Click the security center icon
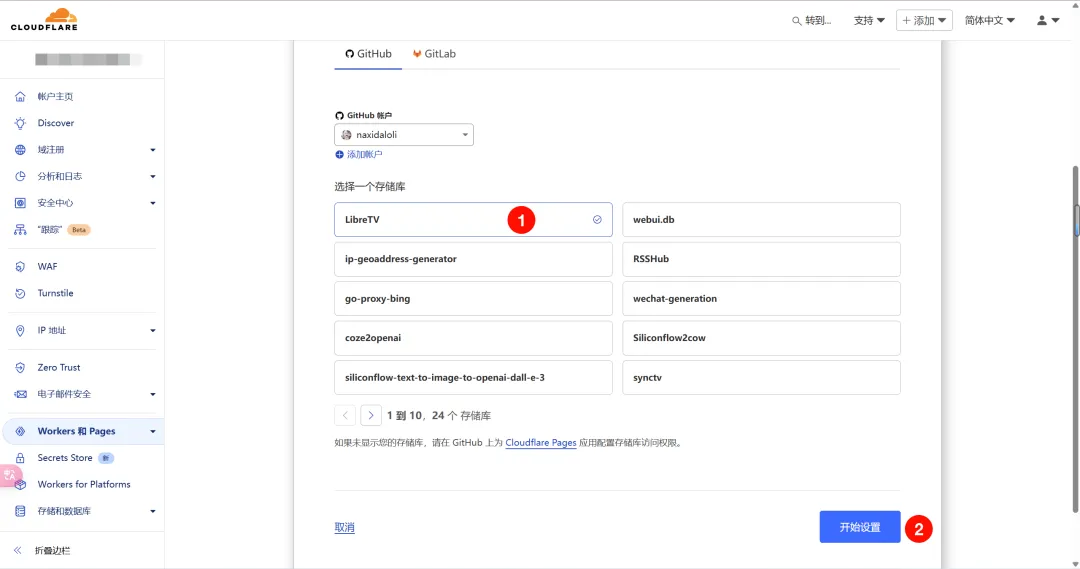Viewport: 1080px width, 569px height. pyautogui.click(x=20, y=203)
